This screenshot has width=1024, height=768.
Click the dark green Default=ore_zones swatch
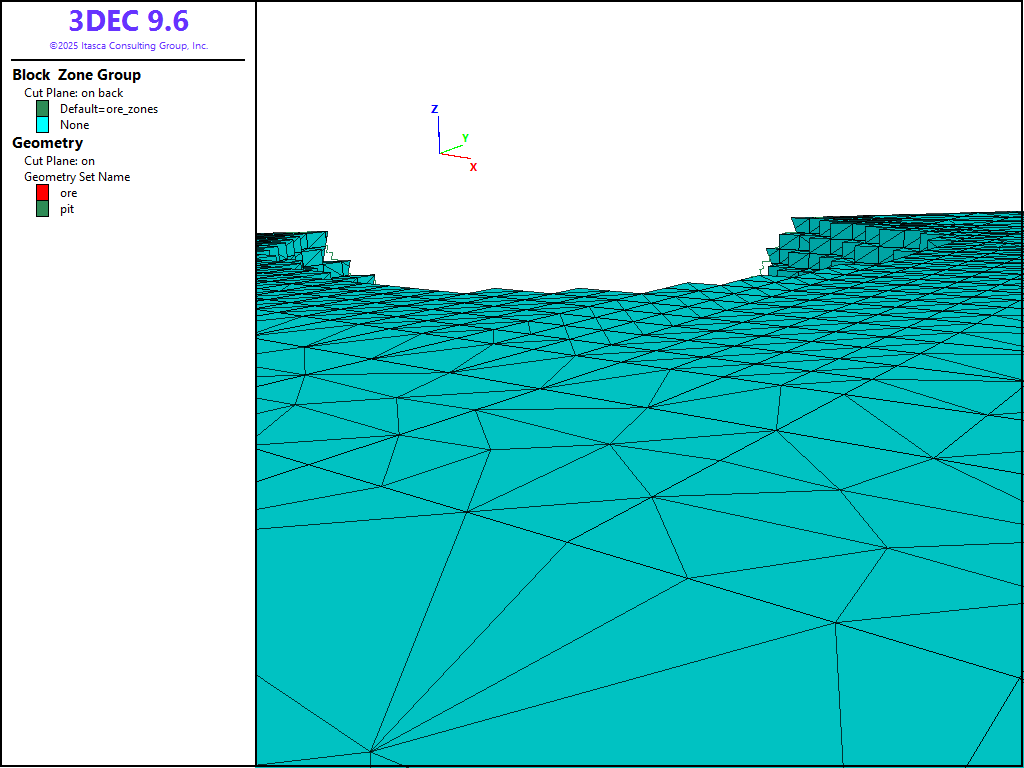(x=42, y=109)
